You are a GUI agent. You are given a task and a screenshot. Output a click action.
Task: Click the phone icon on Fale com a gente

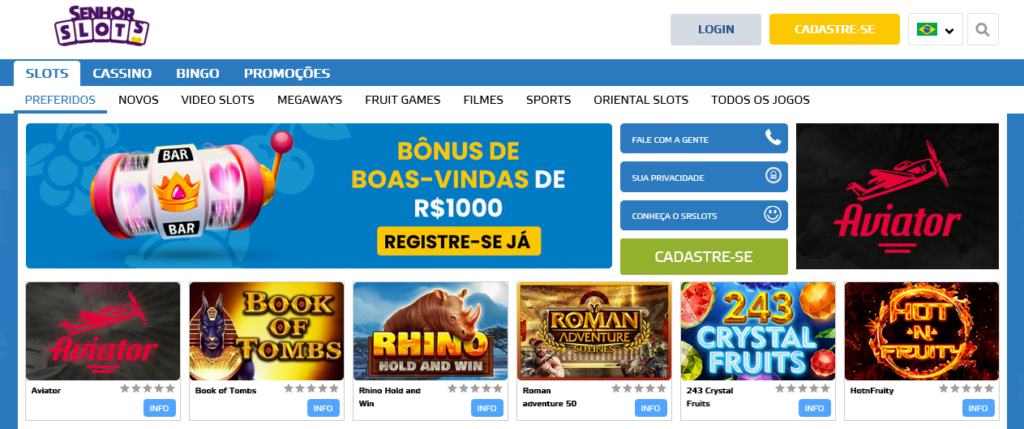[x=773, y=138]
